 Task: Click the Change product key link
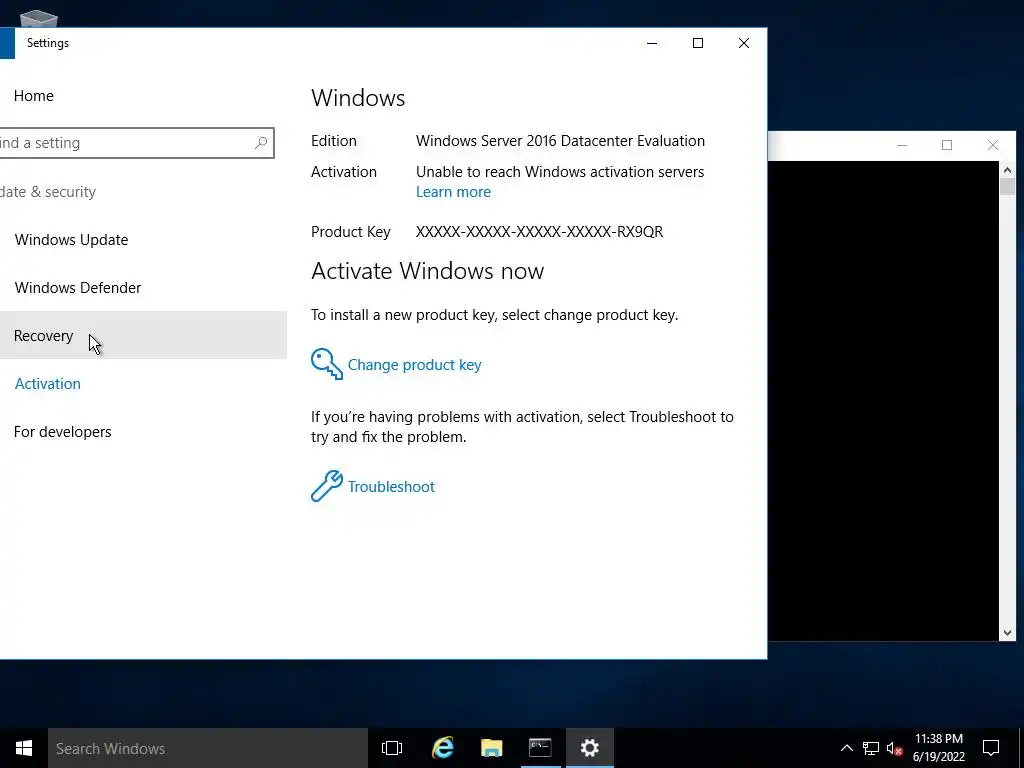coord(414,364)
